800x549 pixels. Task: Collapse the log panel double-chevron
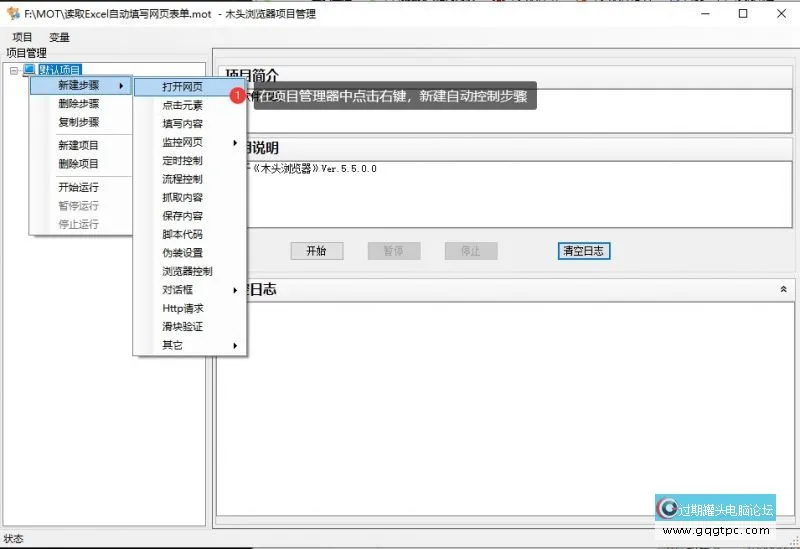click(x=784, y=289)
